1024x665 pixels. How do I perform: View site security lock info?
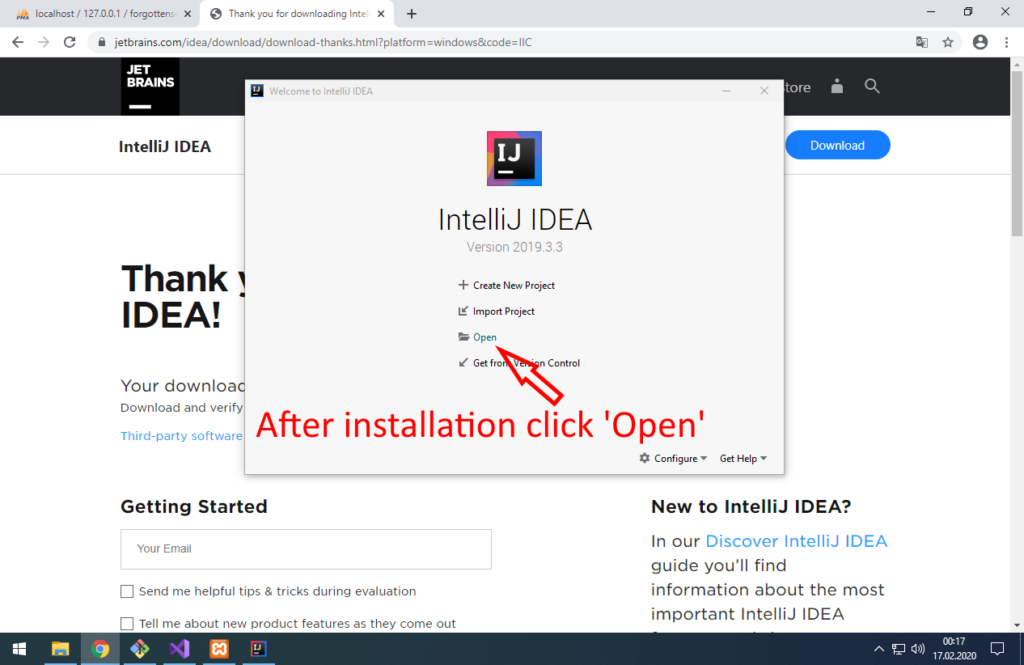point(101,42)
